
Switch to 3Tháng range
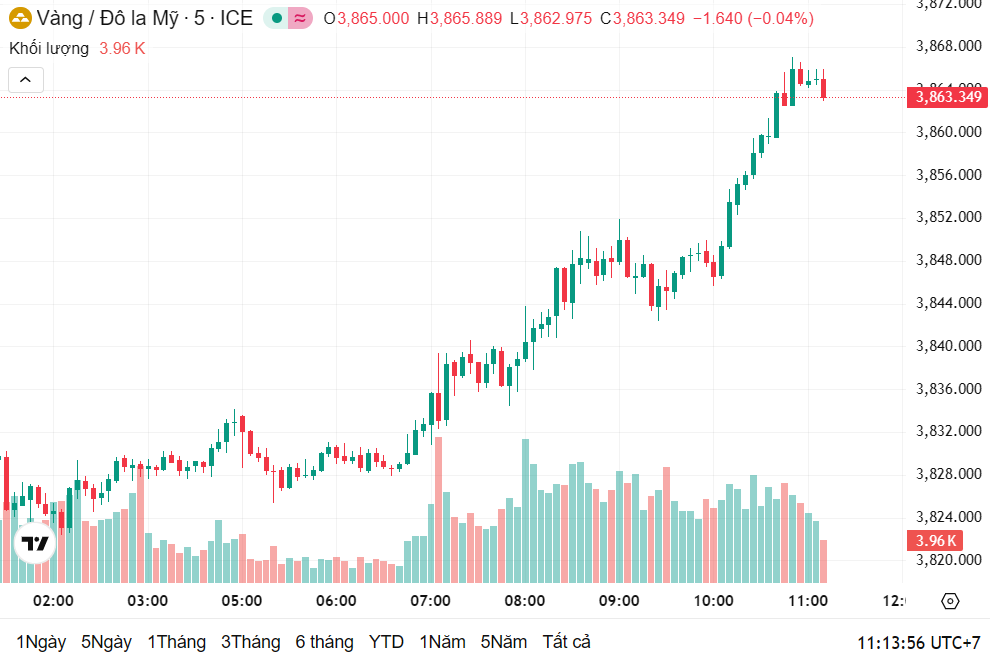click(x=250, y=642)
